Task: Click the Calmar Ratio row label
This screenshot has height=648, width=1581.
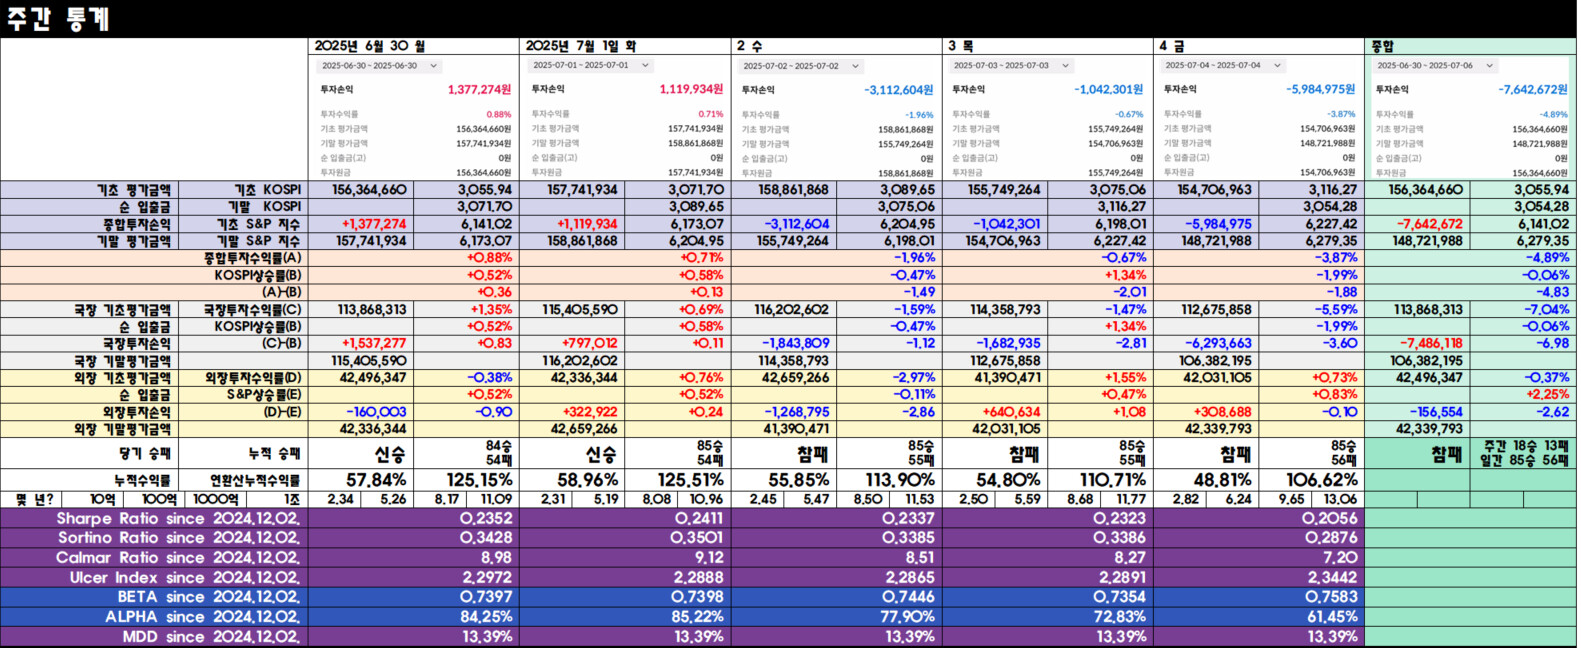Action: click(178, 558)
